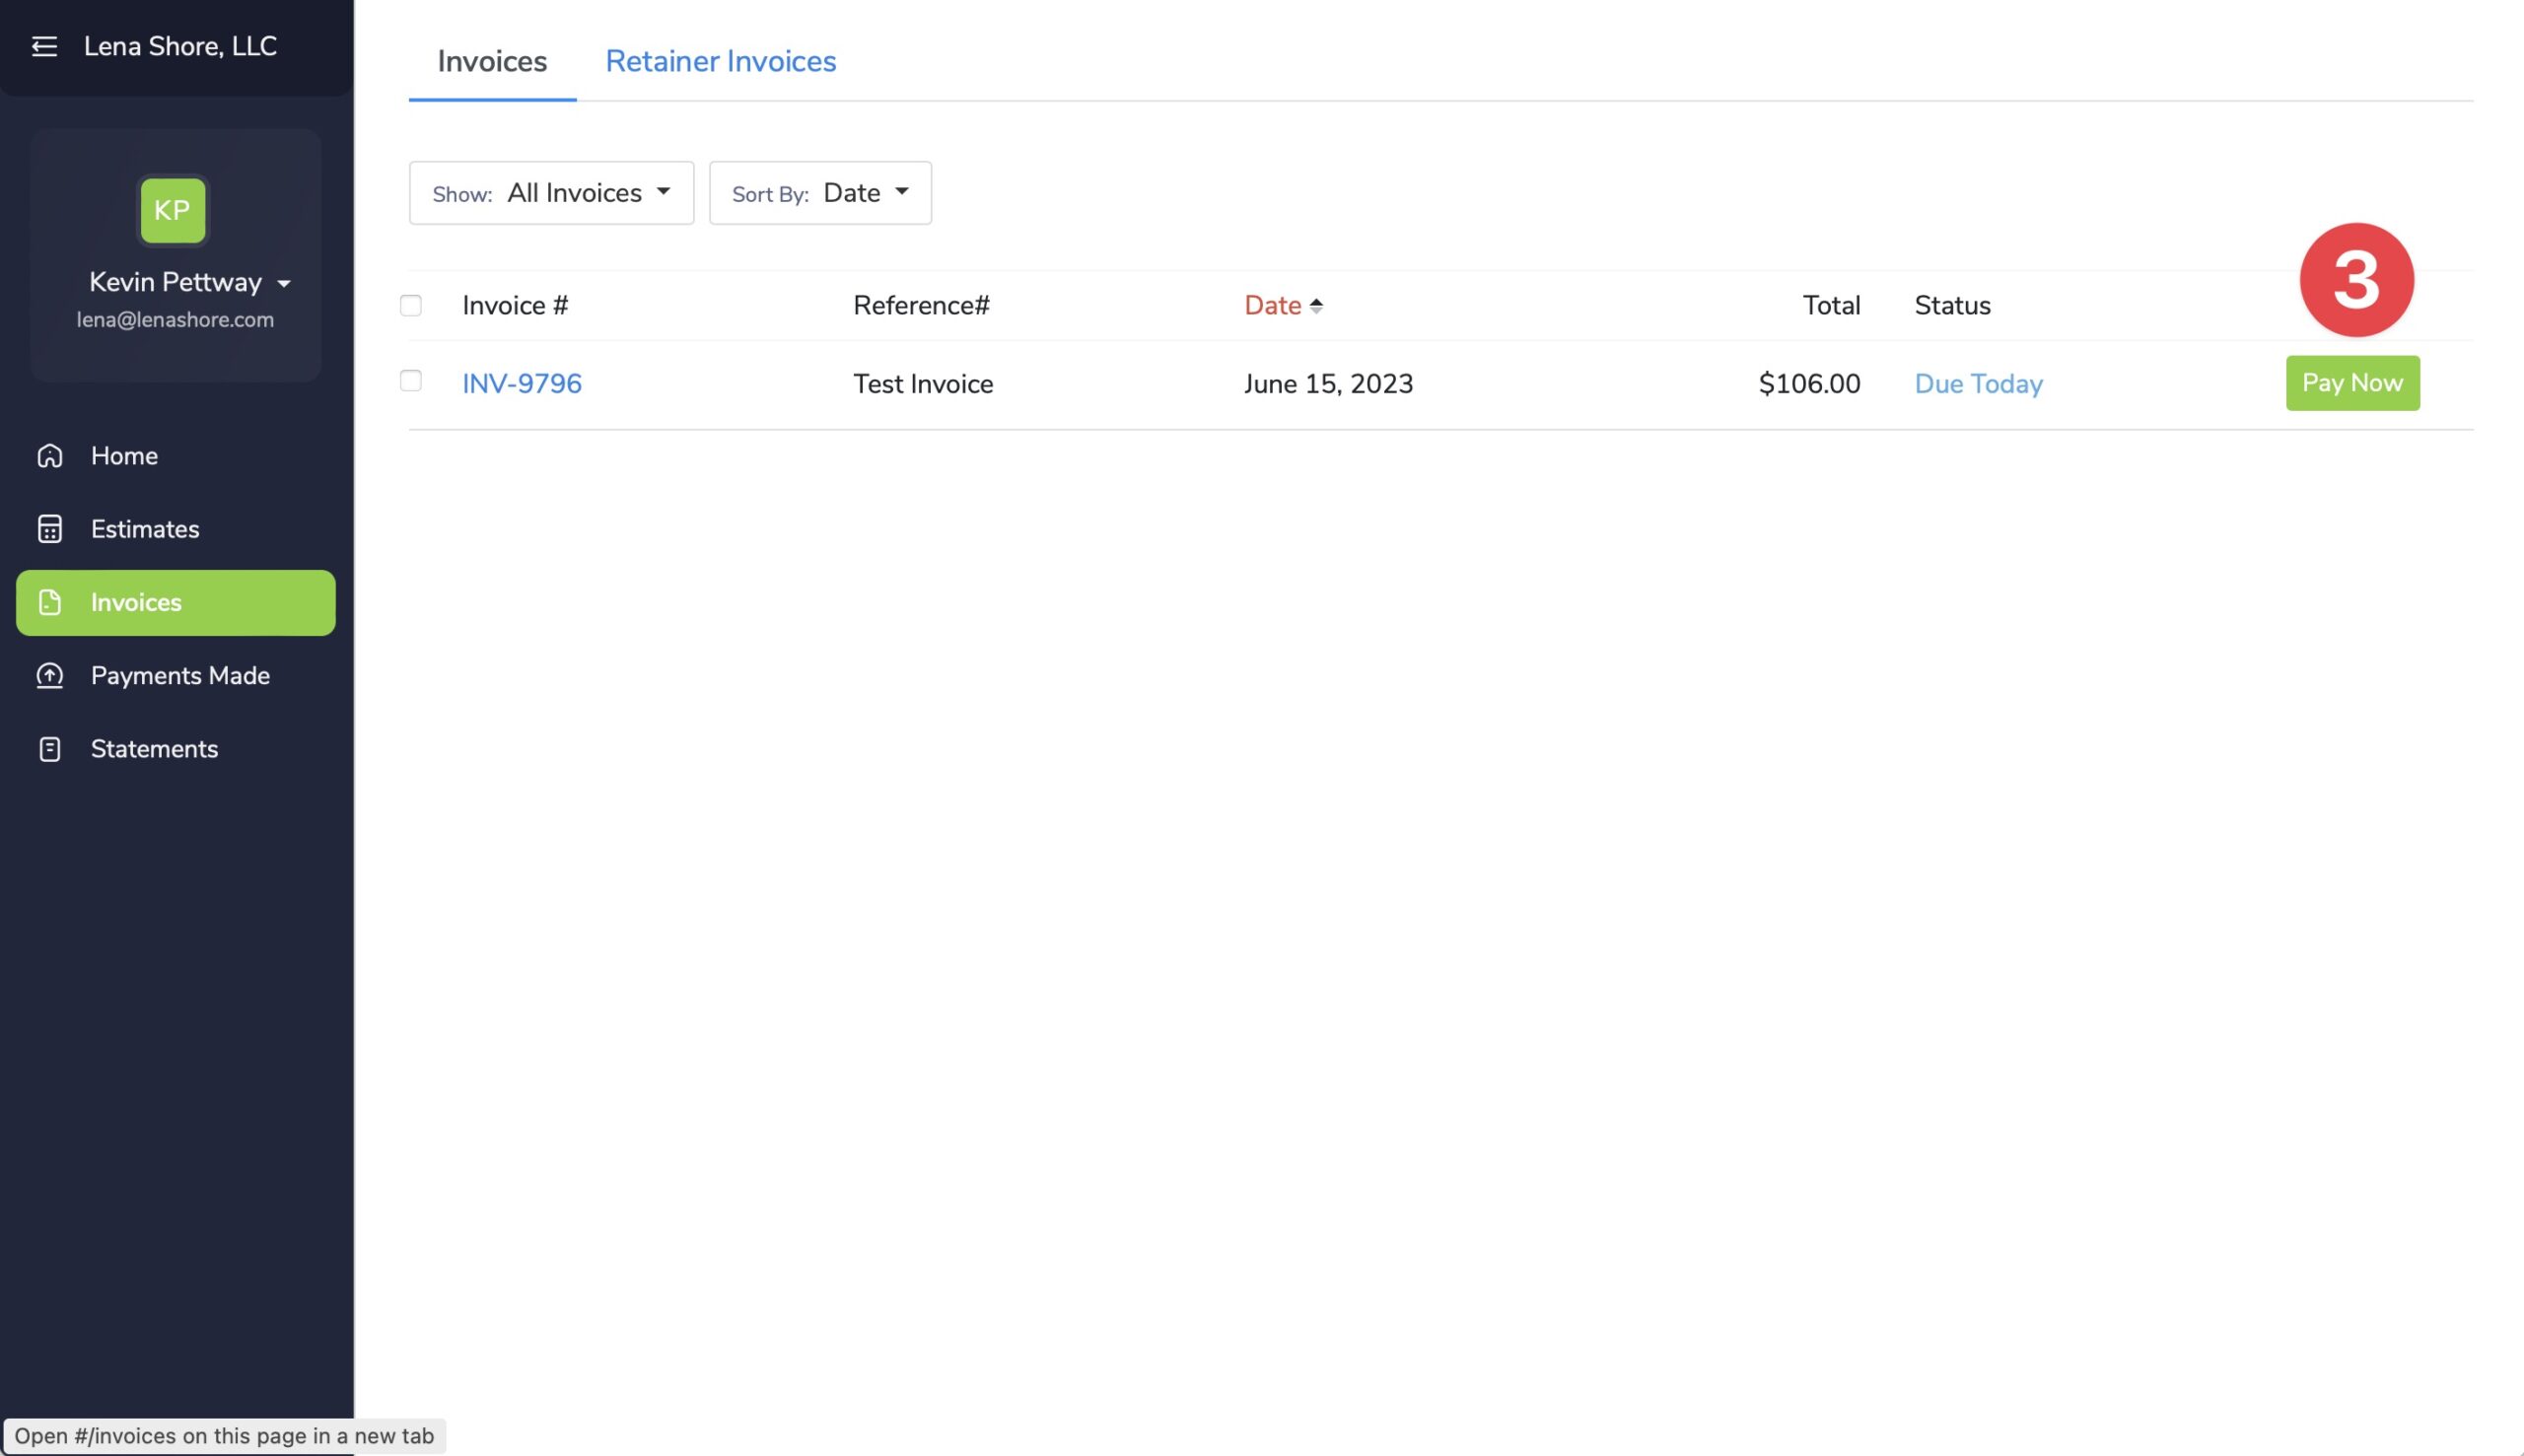Click the $106.00 total cell

1809,384
